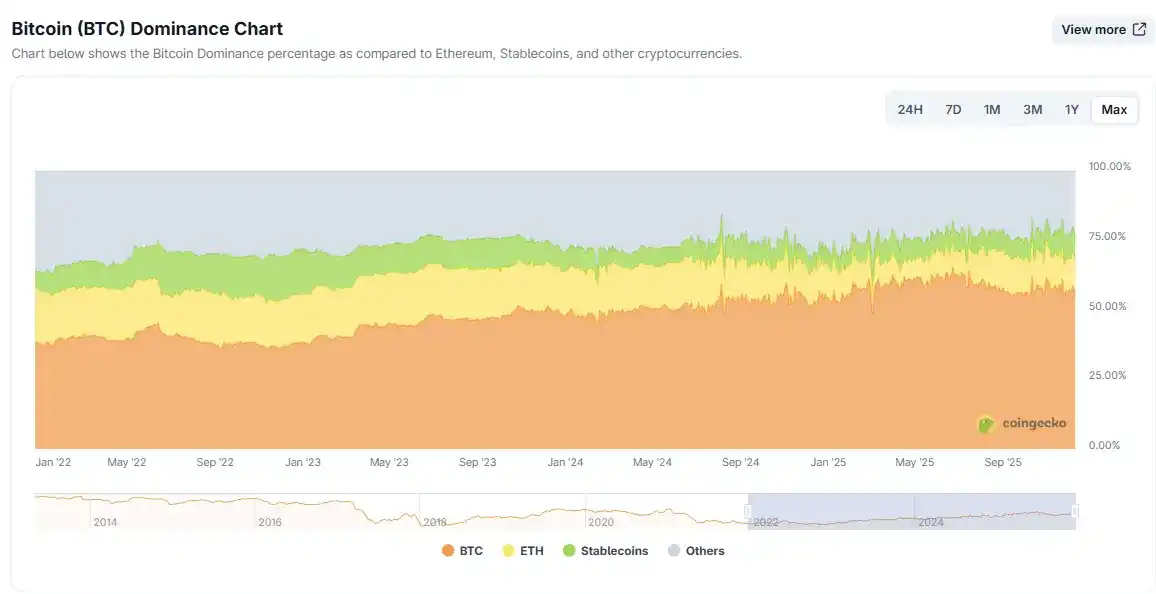Select the 24H time range
The image size is (1156, 594).
click(910, 109)
